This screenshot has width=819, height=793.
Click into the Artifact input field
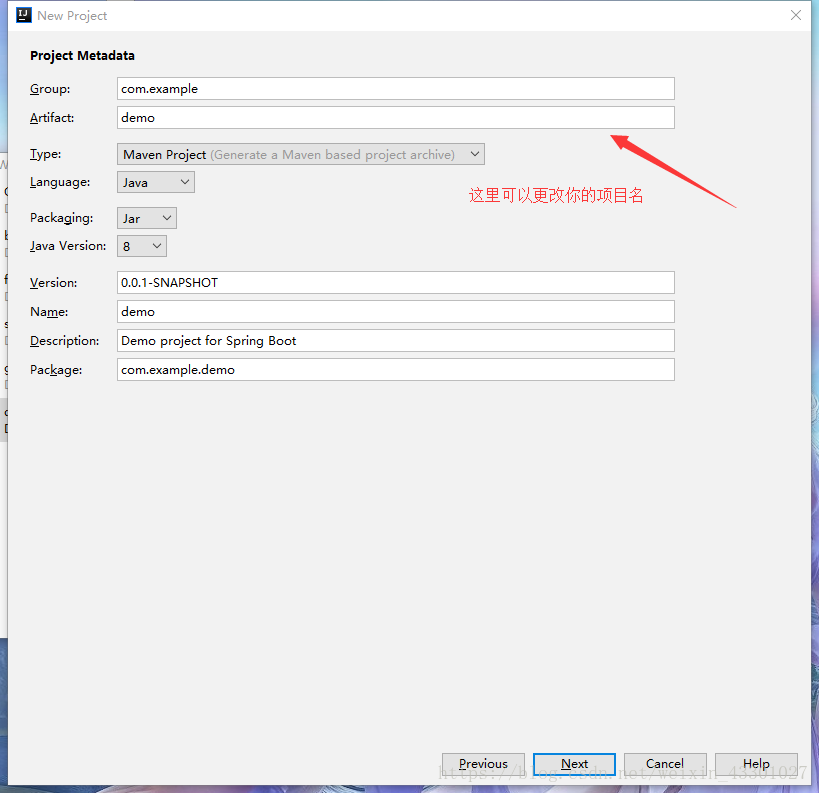pos(395,118)
